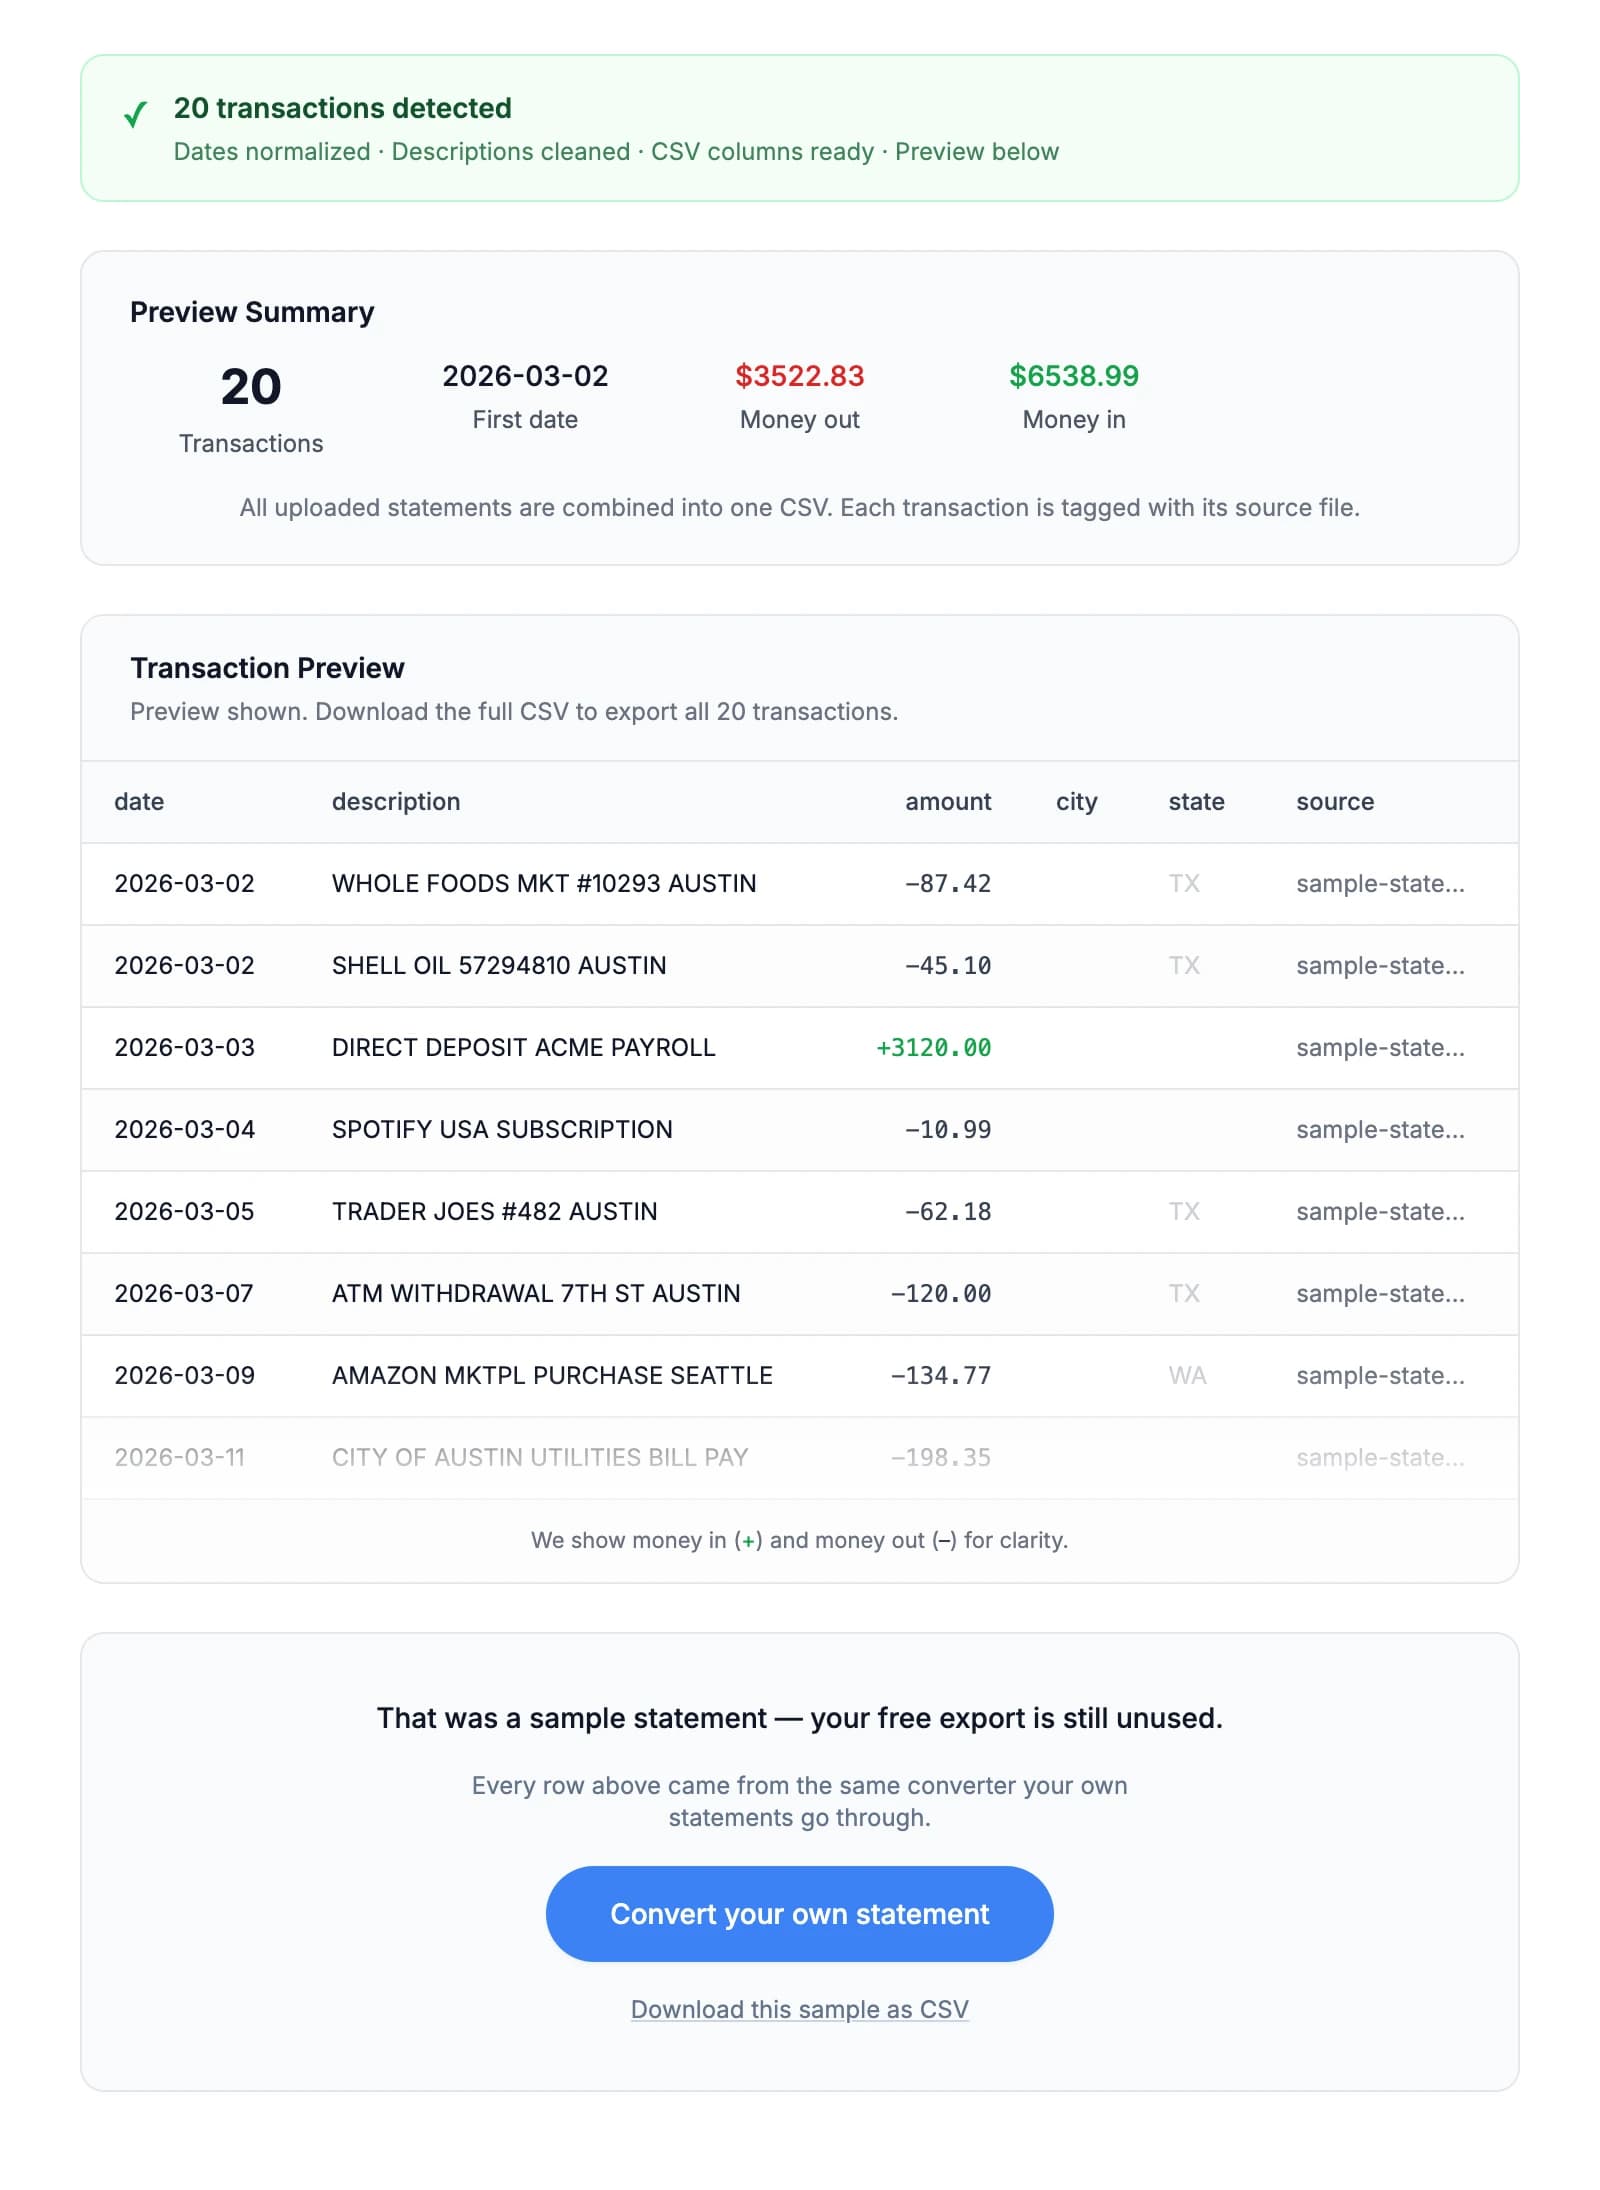Viewport: 1600px width, 2190px height.
Task: Click the 2026-03-03 date cell
Action: (184, 1047)
